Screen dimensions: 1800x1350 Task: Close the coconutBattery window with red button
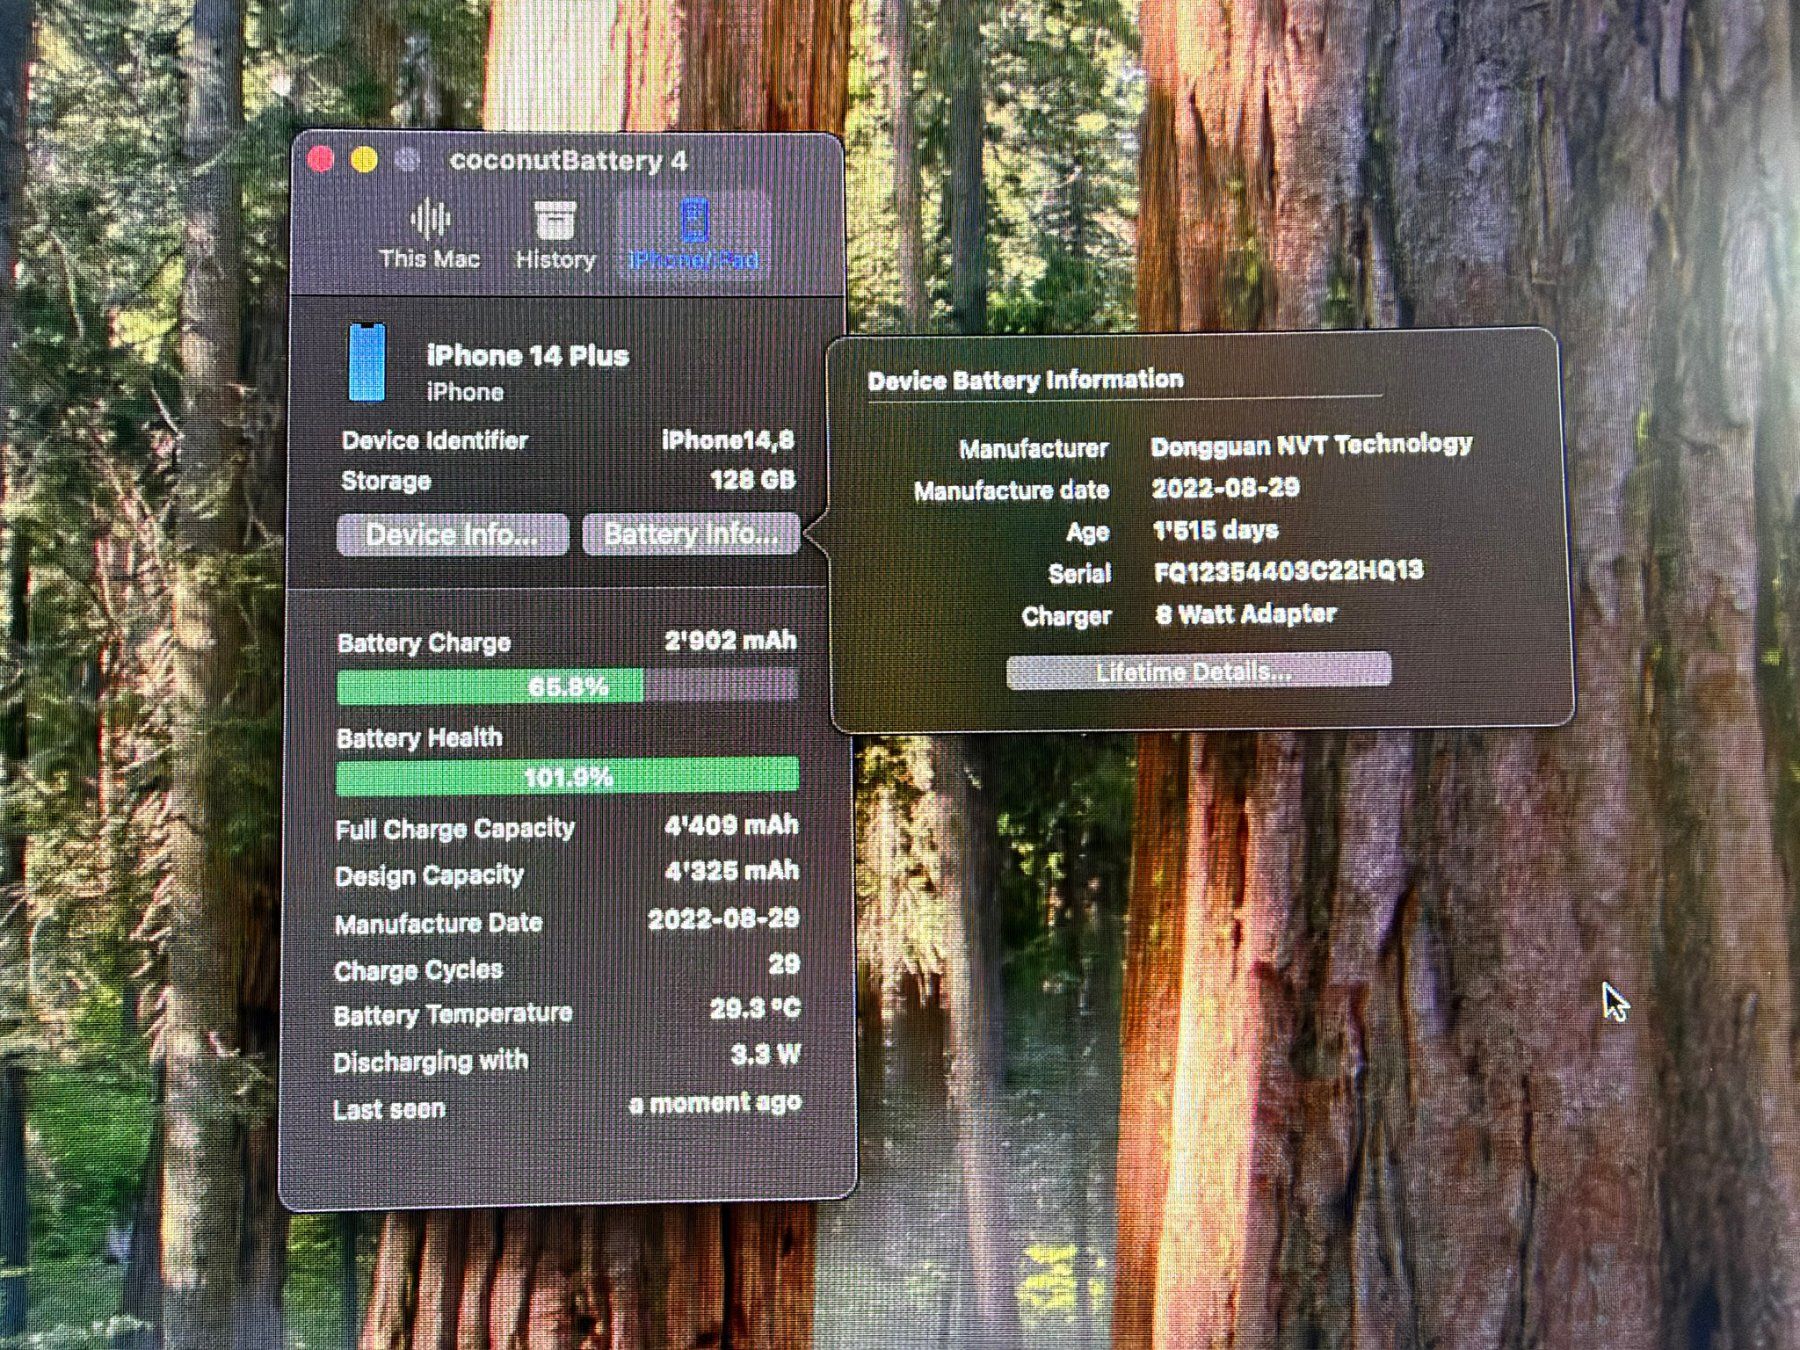tap(321, 159)
